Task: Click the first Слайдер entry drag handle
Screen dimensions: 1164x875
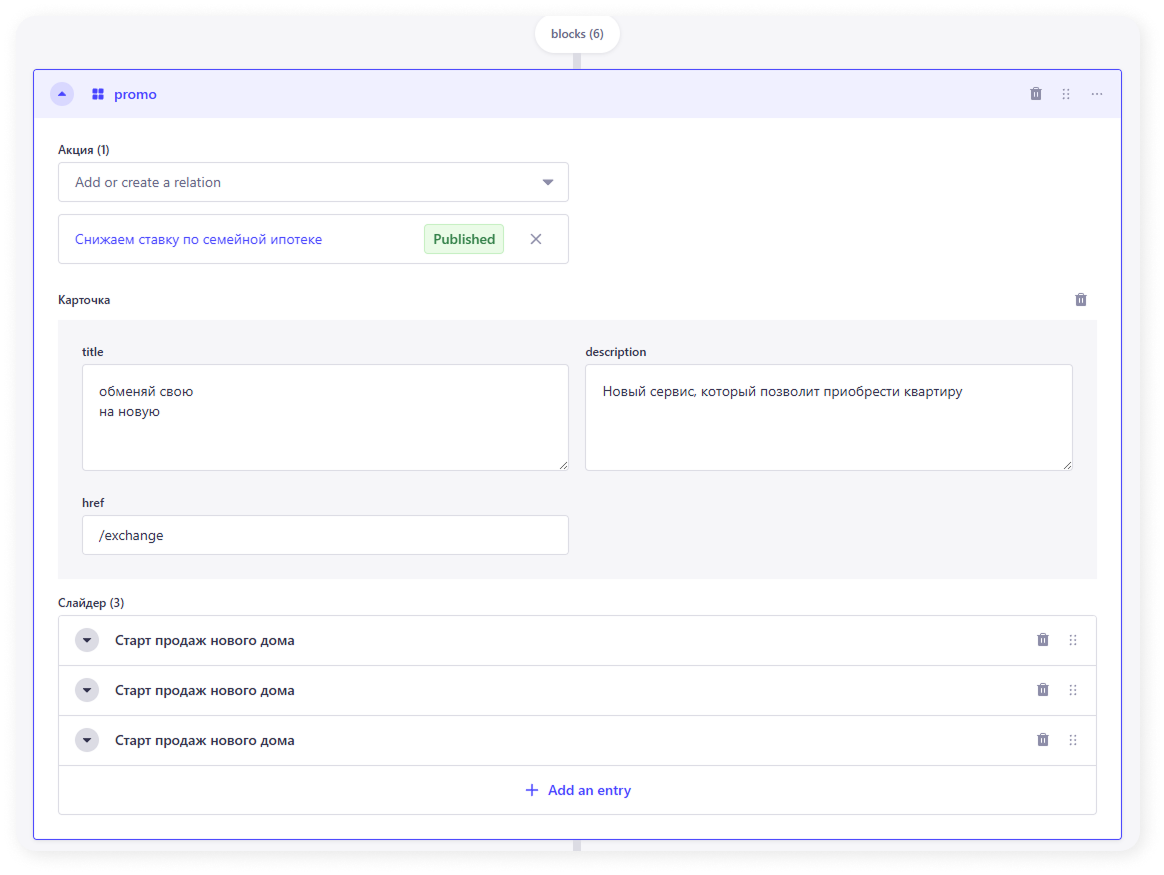Action: coord(1073,640)
